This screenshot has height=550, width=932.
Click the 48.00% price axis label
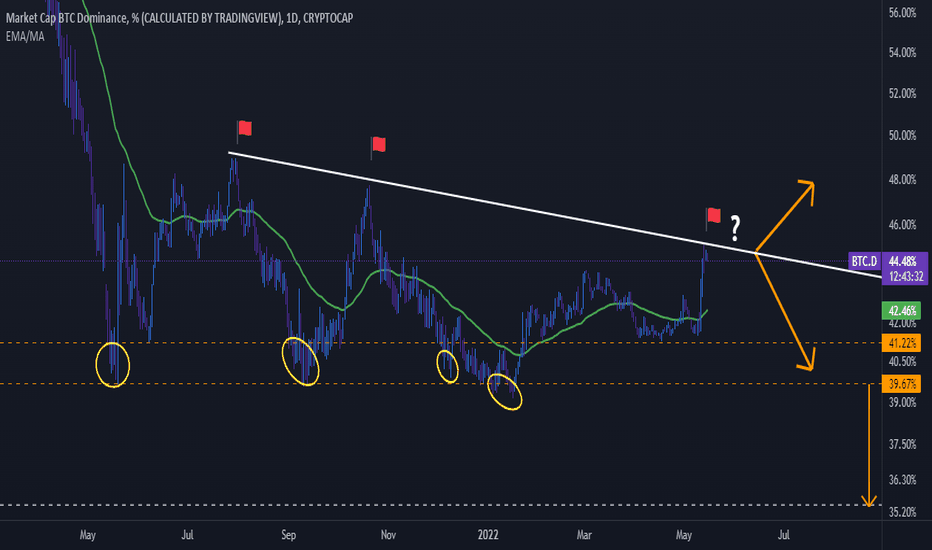pos(902,180)
